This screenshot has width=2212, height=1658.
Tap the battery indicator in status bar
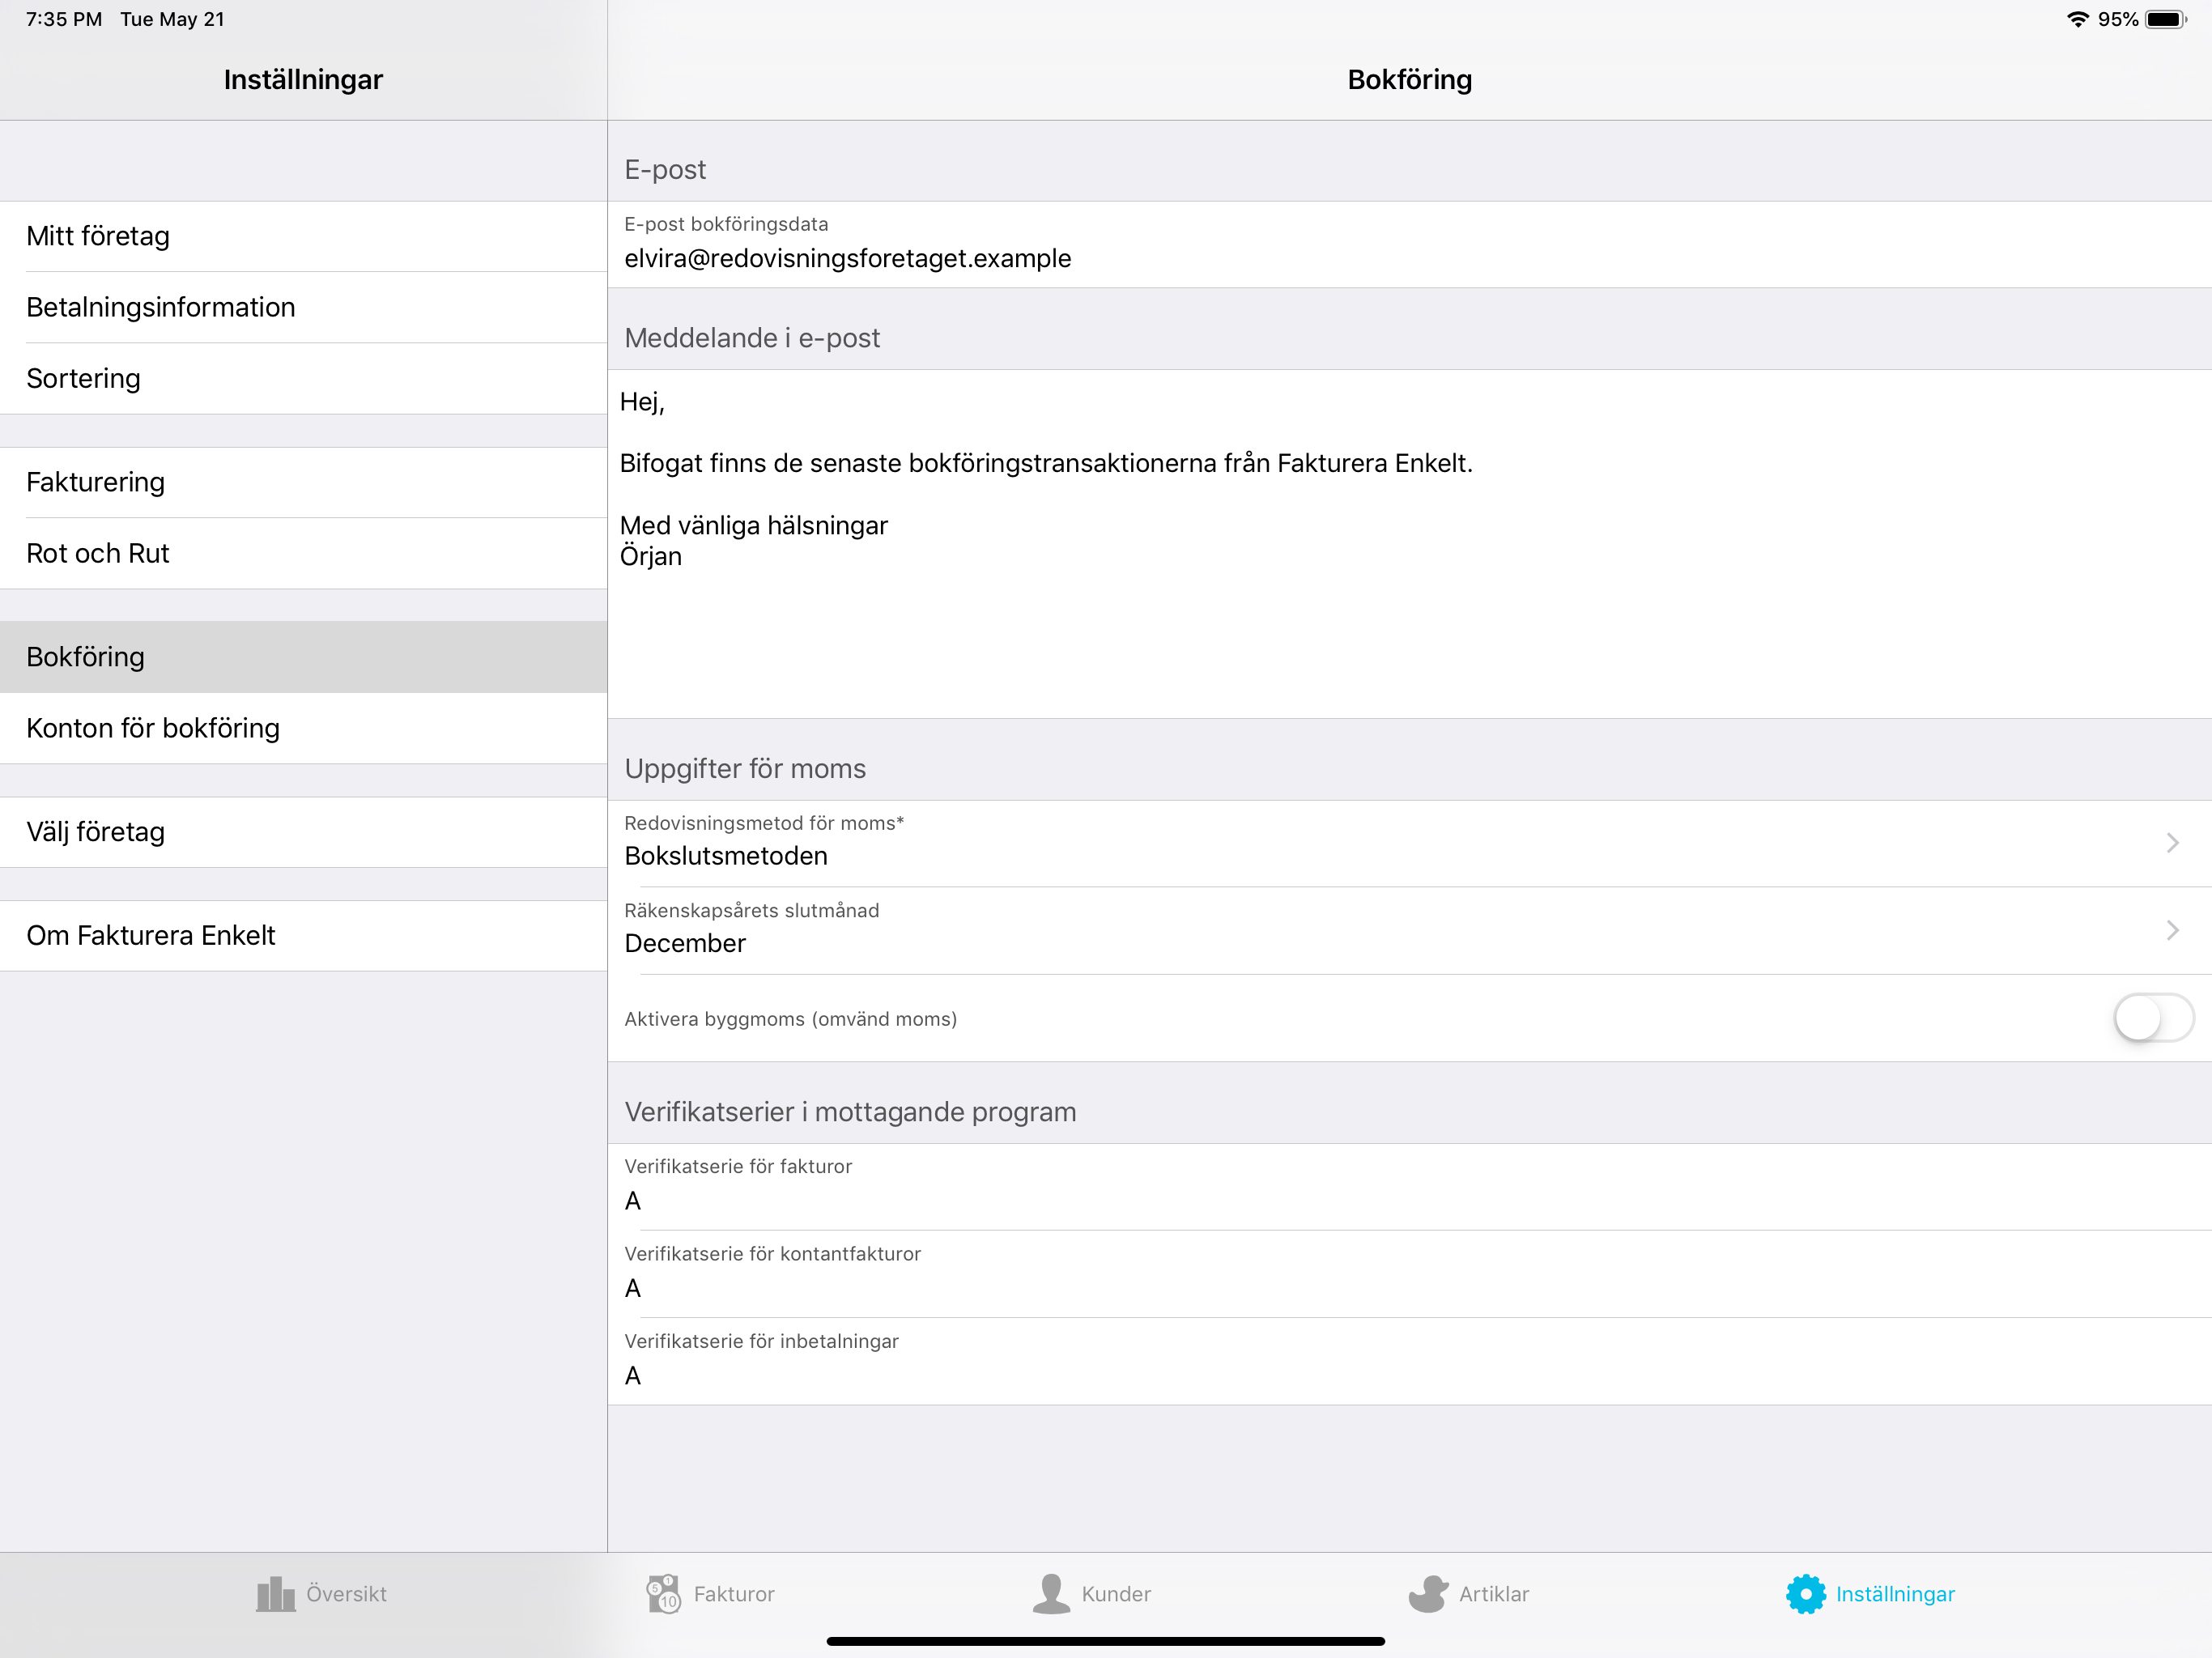2166,20
